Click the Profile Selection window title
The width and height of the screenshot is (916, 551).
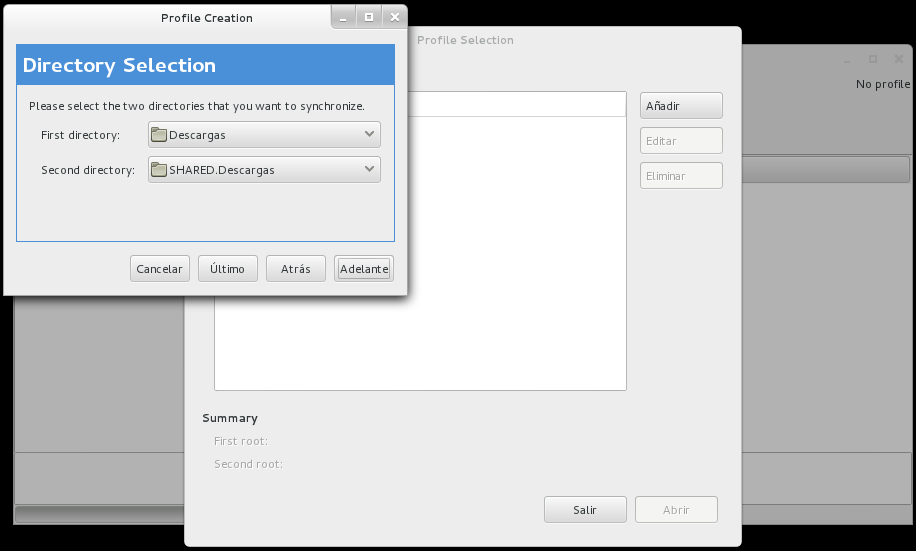point(465,40)
